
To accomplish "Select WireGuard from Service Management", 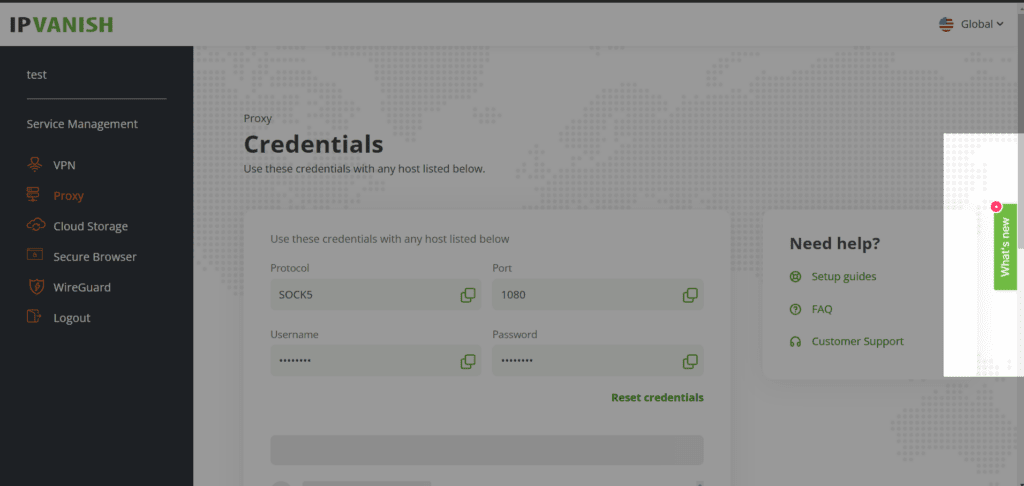I will [x=81, y=287].
